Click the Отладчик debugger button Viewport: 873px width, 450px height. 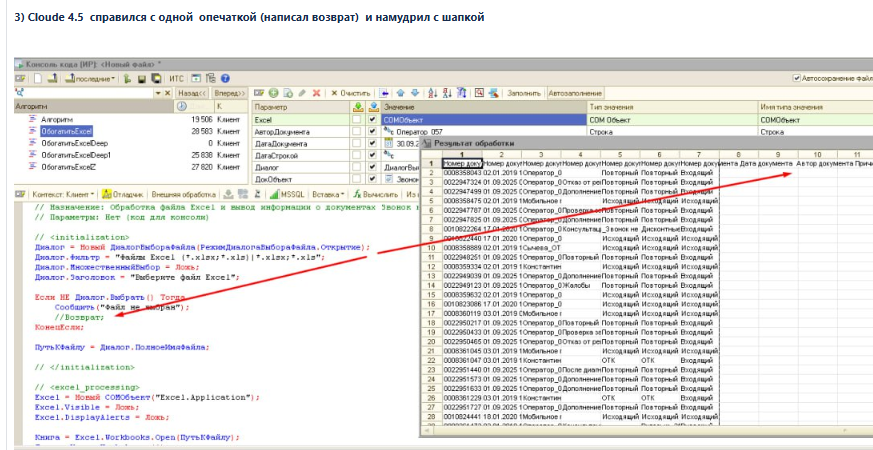tap(122, 194)
